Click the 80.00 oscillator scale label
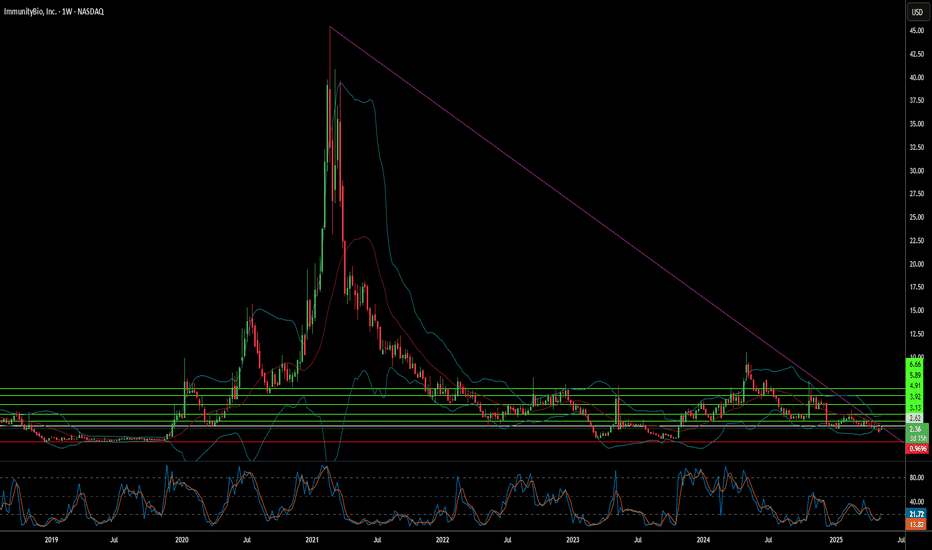This screenshot has height=550, width=932. [x=918, y=477]
